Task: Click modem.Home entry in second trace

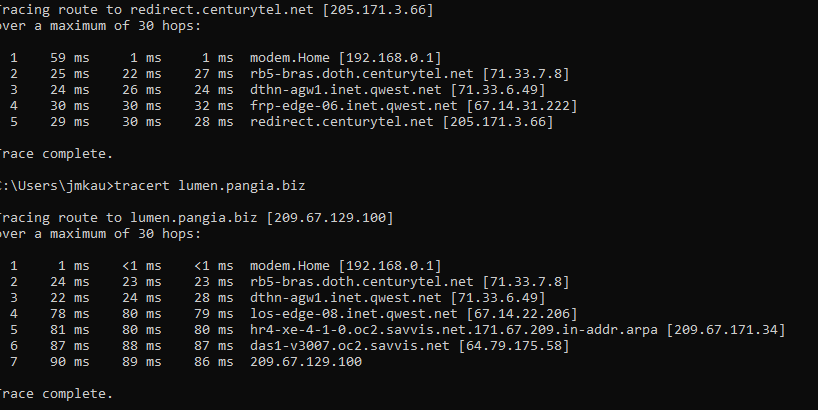Action: [x=290, y=266]
